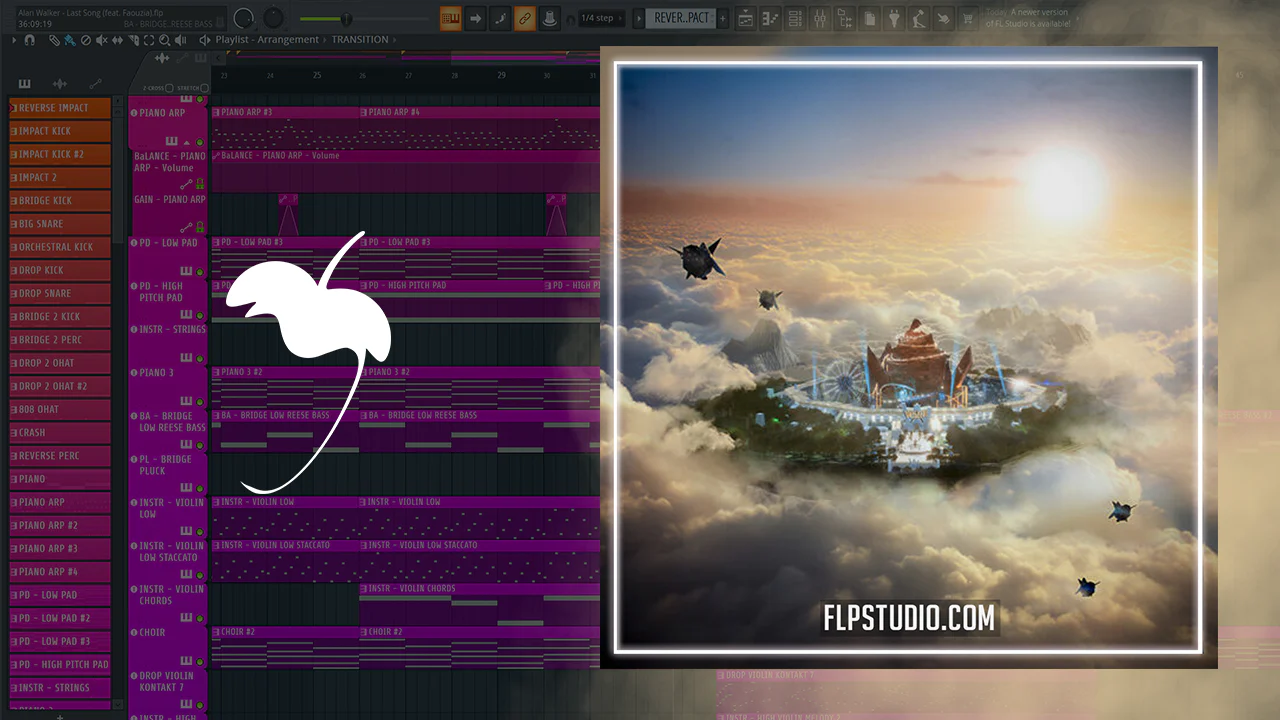The height and width of the screenshot is (720, 1280).
Task: Open the Mixer from top toolbar
Action: coord(820,18)
